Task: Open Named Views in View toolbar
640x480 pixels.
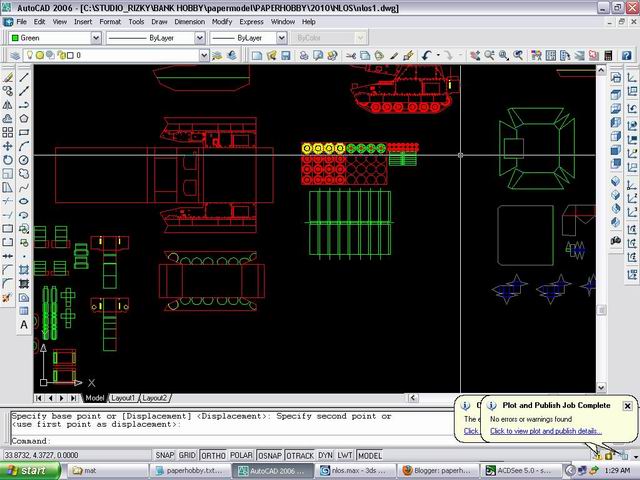Action: click(x=616, y=77)
